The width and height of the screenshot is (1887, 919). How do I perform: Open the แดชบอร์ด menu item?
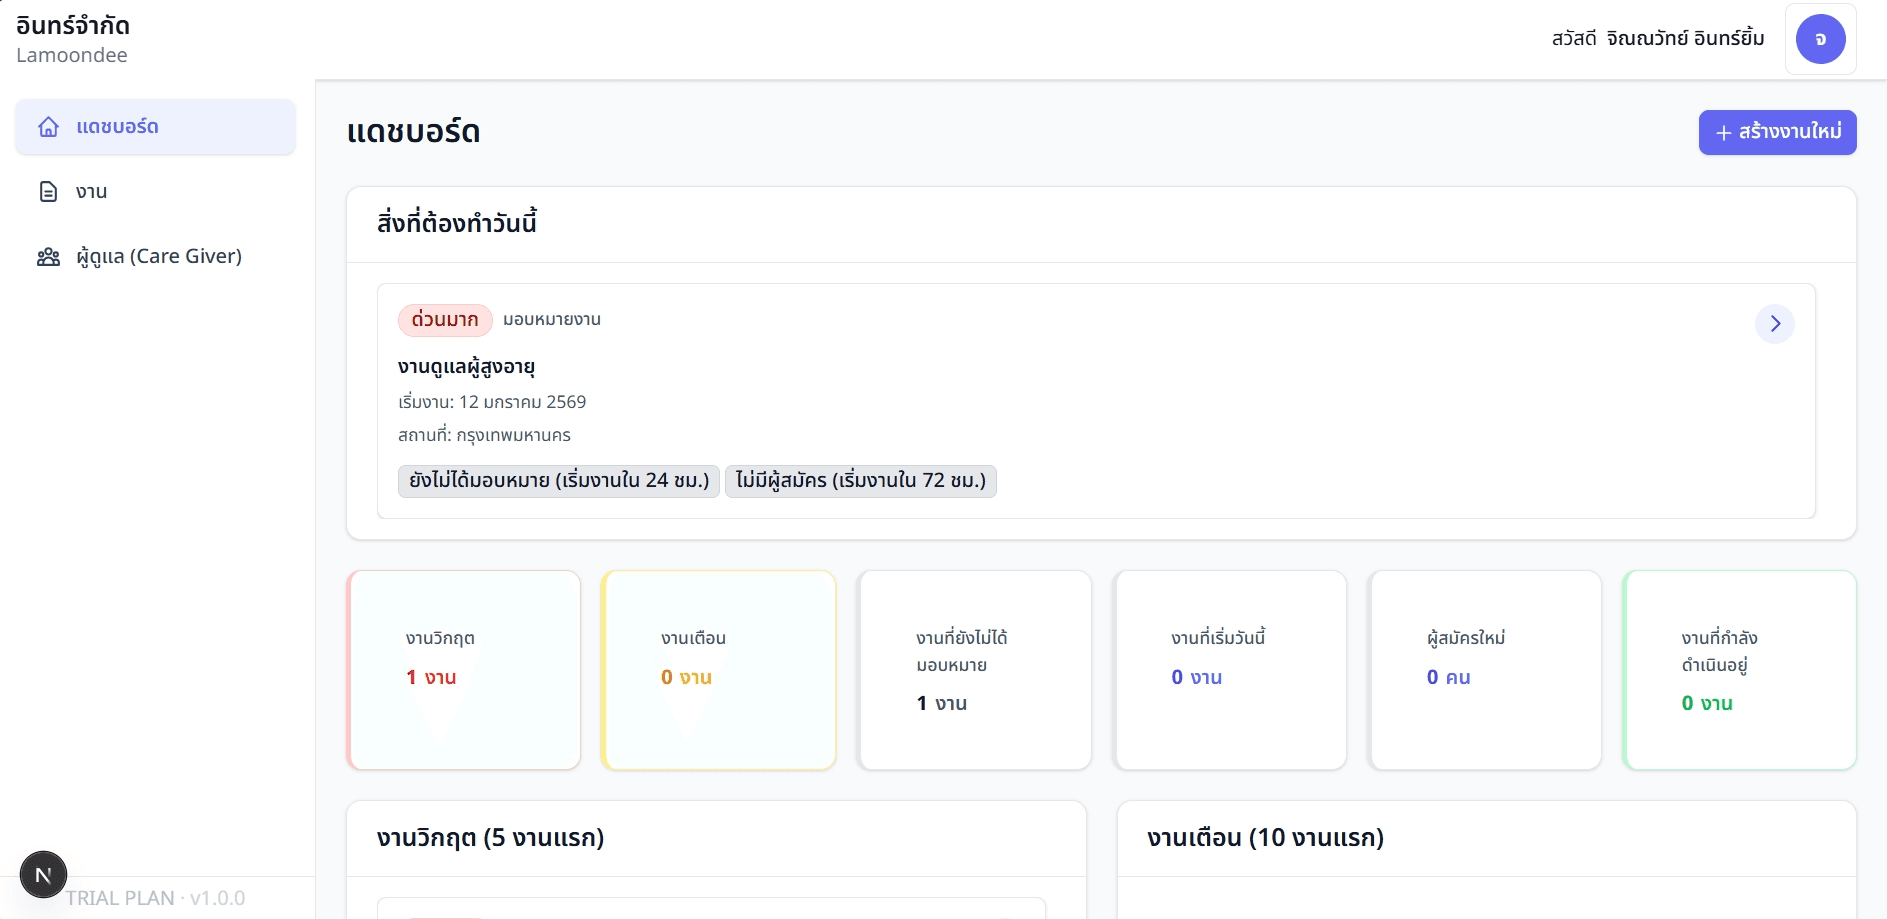pos(155,127)
